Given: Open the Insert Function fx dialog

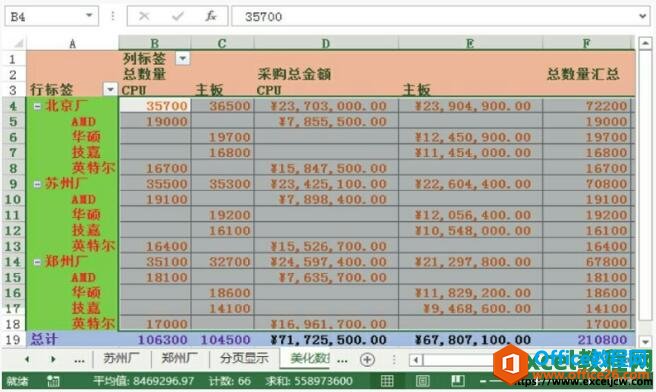Looking at the screenshot, I should pyautogui.click(x=211, y=16).
